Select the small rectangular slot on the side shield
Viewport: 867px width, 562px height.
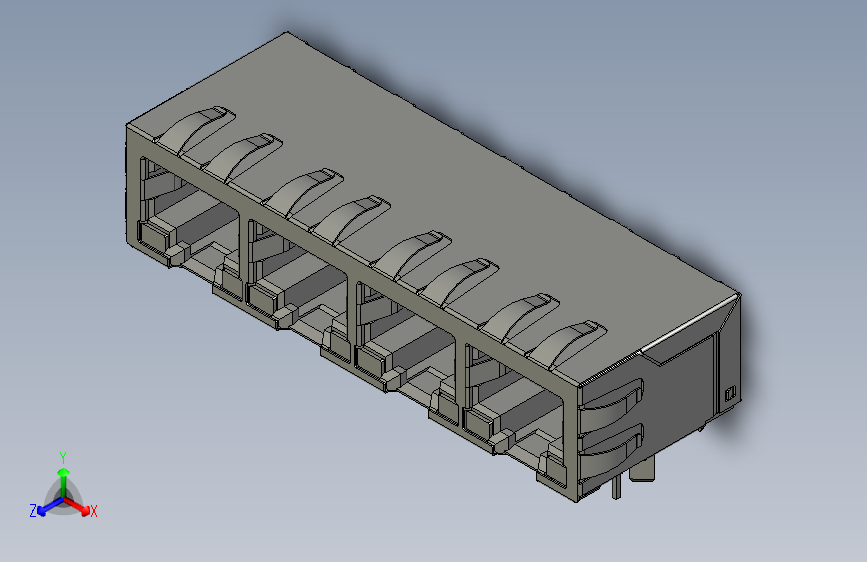[730, 393]
